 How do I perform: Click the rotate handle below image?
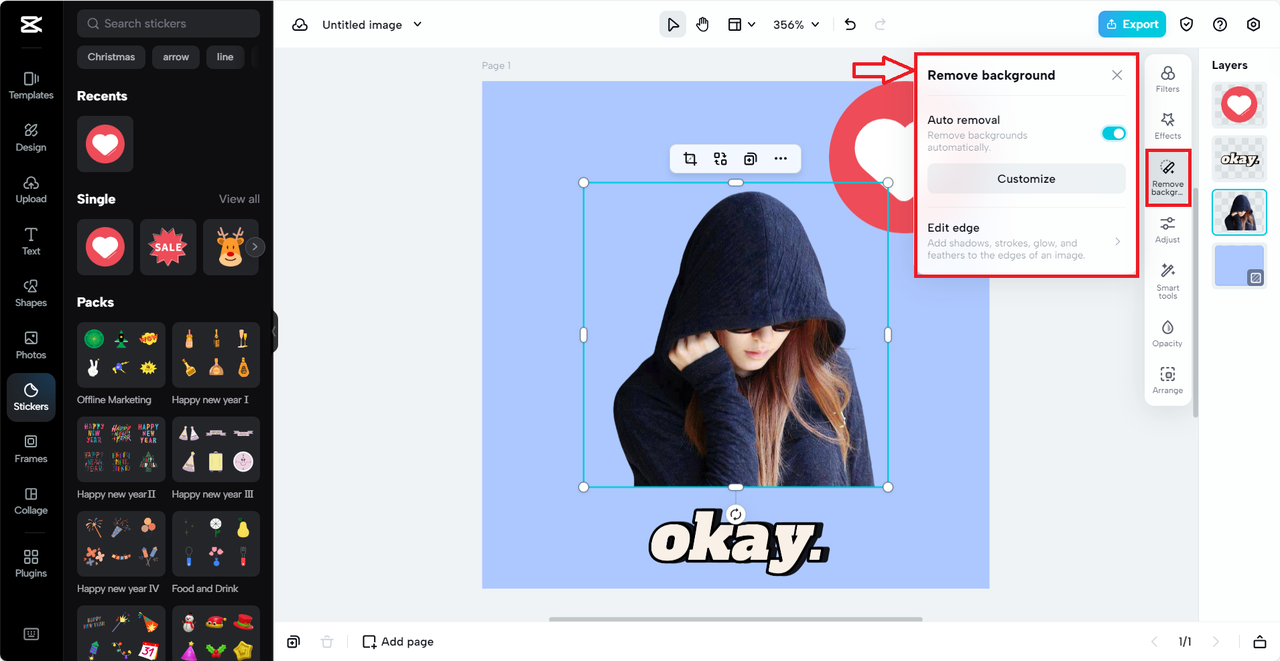coord(736,514)
